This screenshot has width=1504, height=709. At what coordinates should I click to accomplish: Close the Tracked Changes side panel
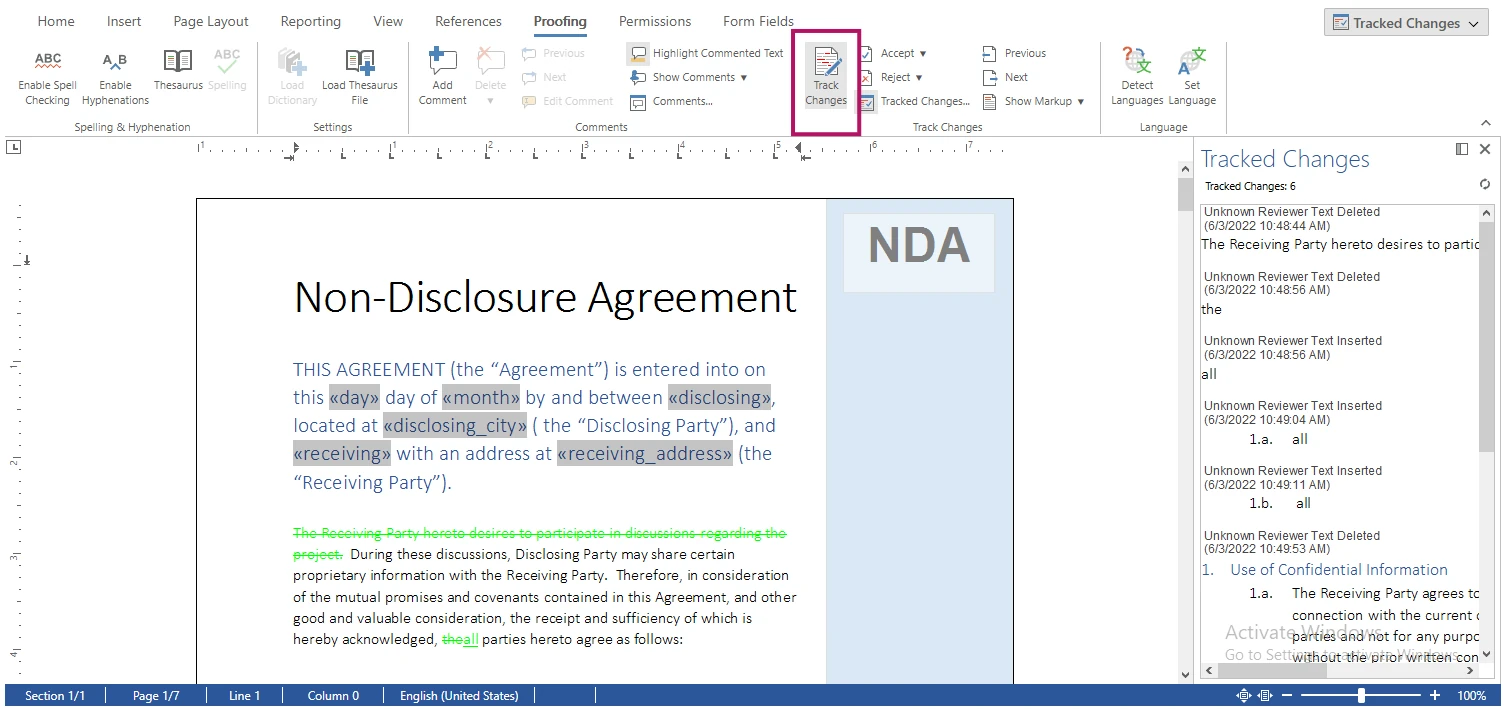[x=1485, y=149]
